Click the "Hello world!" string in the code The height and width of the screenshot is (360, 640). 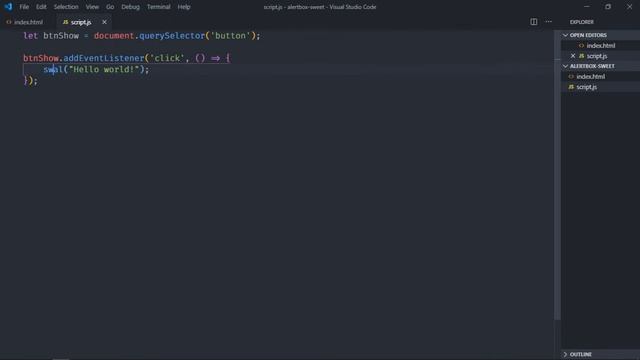pyautogui.click(x=104, y=69)
